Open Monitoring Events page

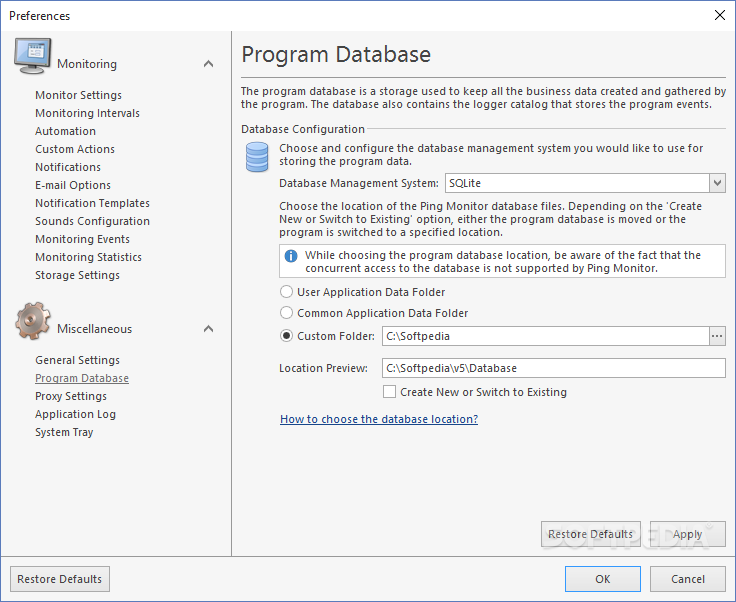[82, 239]
